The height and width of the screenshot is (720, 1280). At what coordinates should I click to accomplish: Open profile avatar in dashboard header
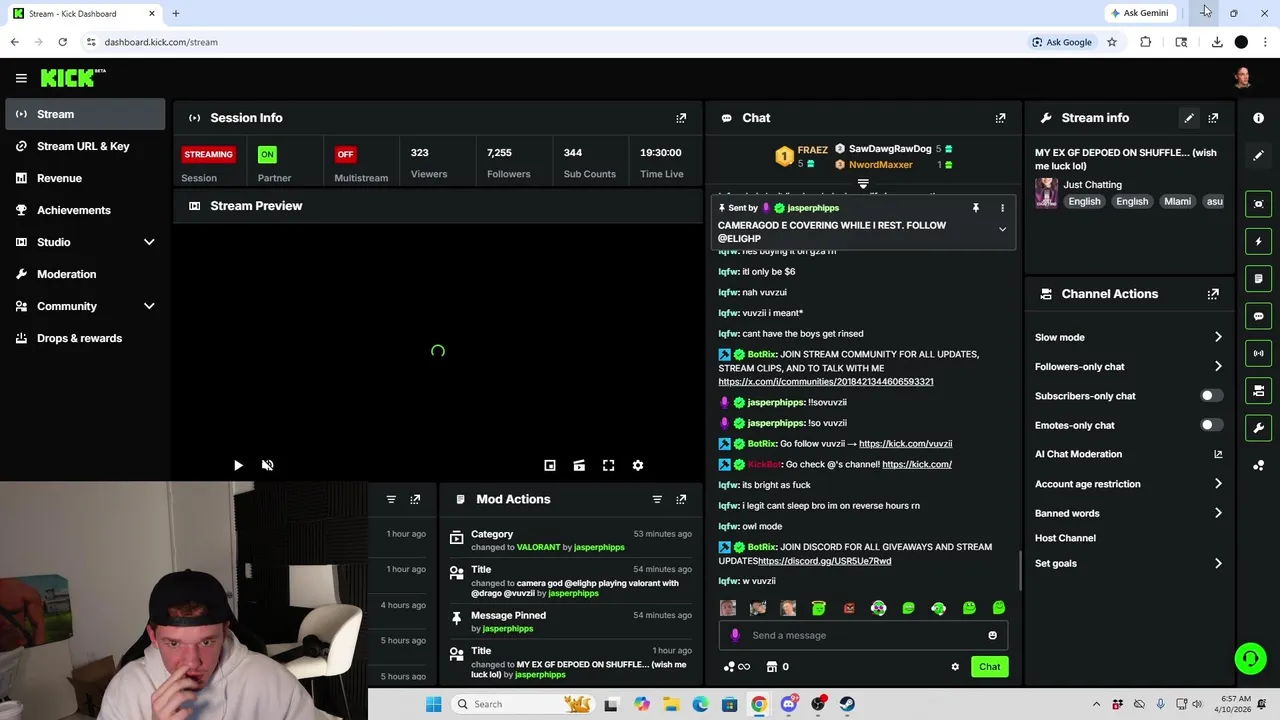pos(1243,78)
